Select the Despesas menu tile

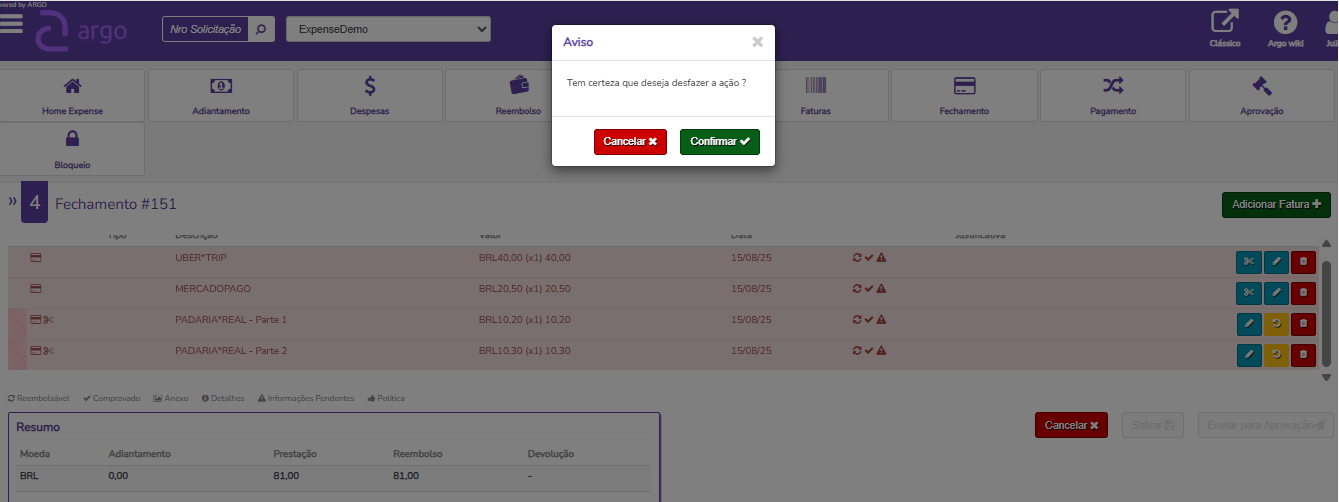tap(369, 95)
